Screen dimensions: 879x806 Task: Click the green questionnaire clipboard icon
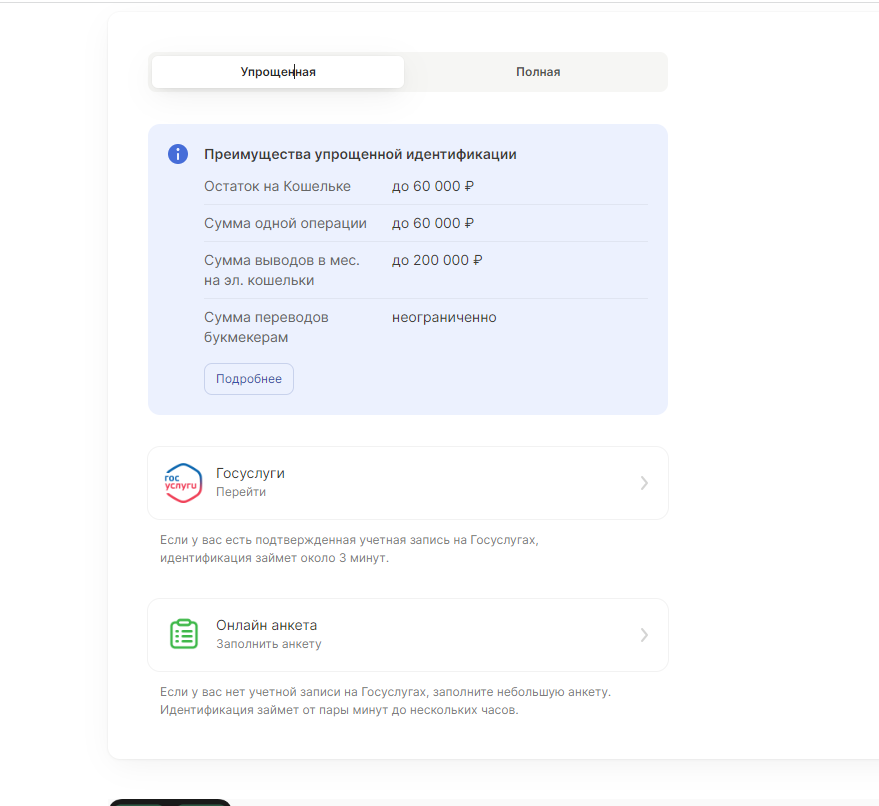(183, 634)
